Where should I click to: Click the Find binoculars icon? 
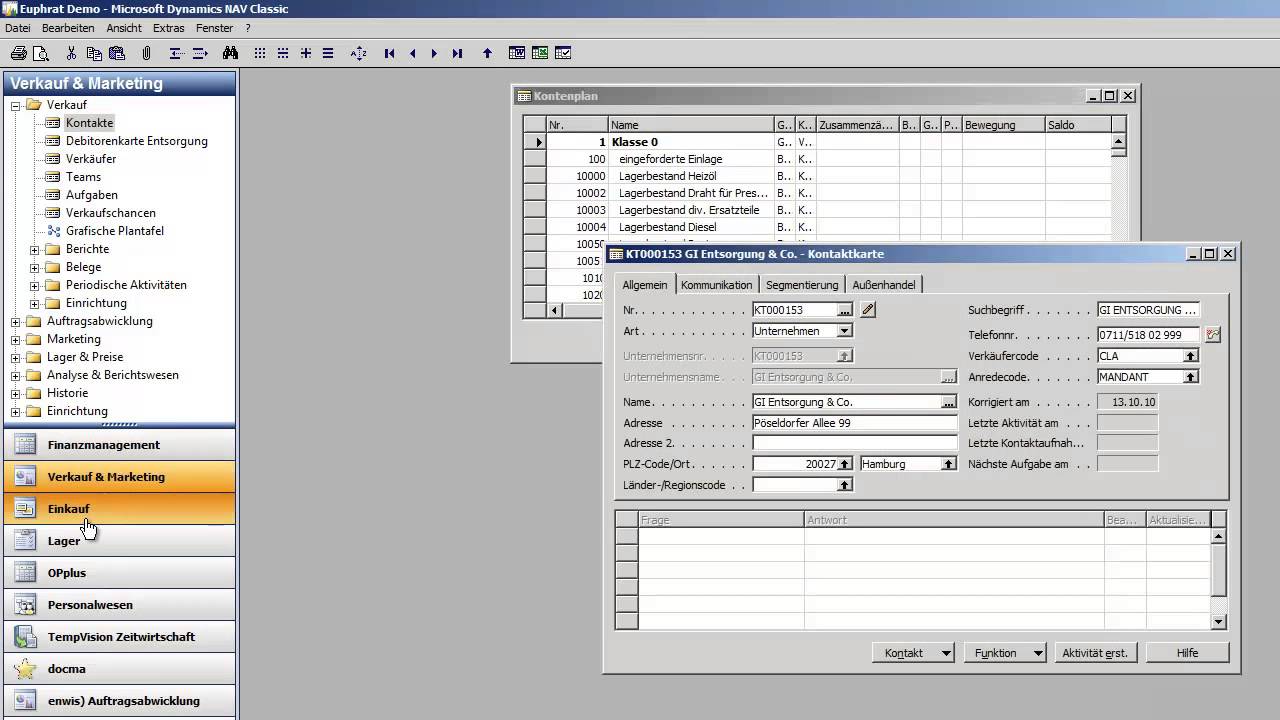(x=230, y=53)
